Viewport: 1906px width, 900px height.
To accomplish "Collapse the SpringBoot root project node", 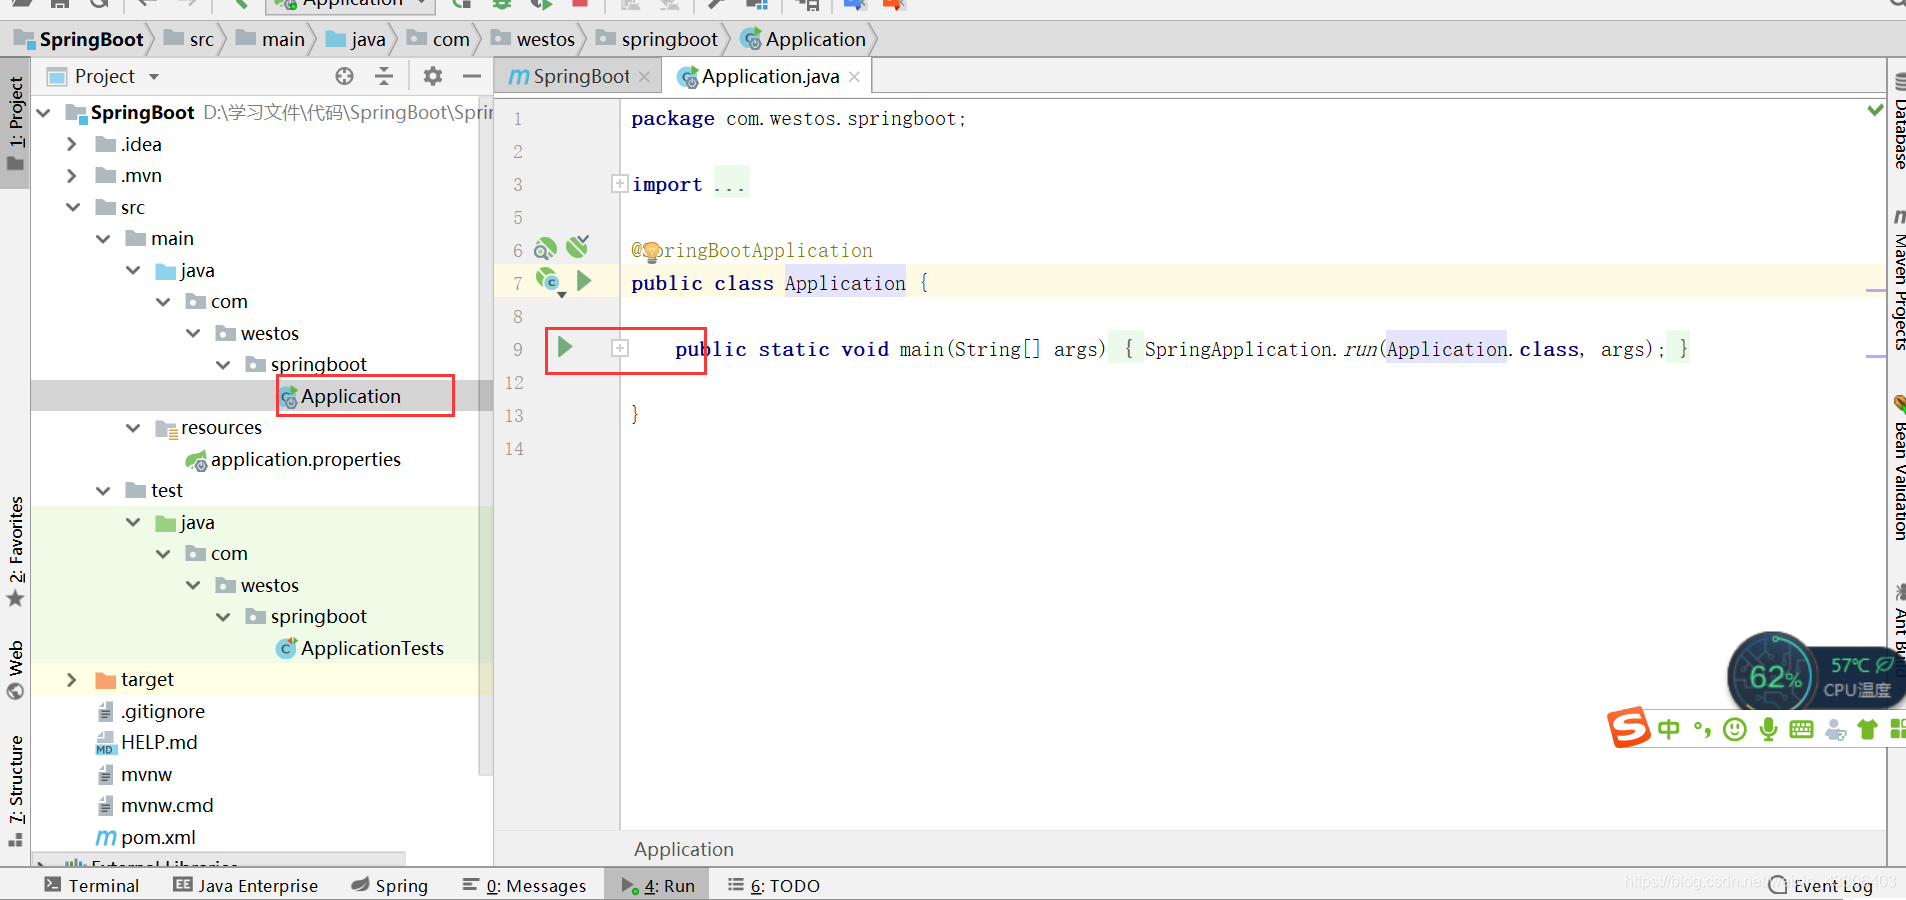I will [x=43, y=113].
